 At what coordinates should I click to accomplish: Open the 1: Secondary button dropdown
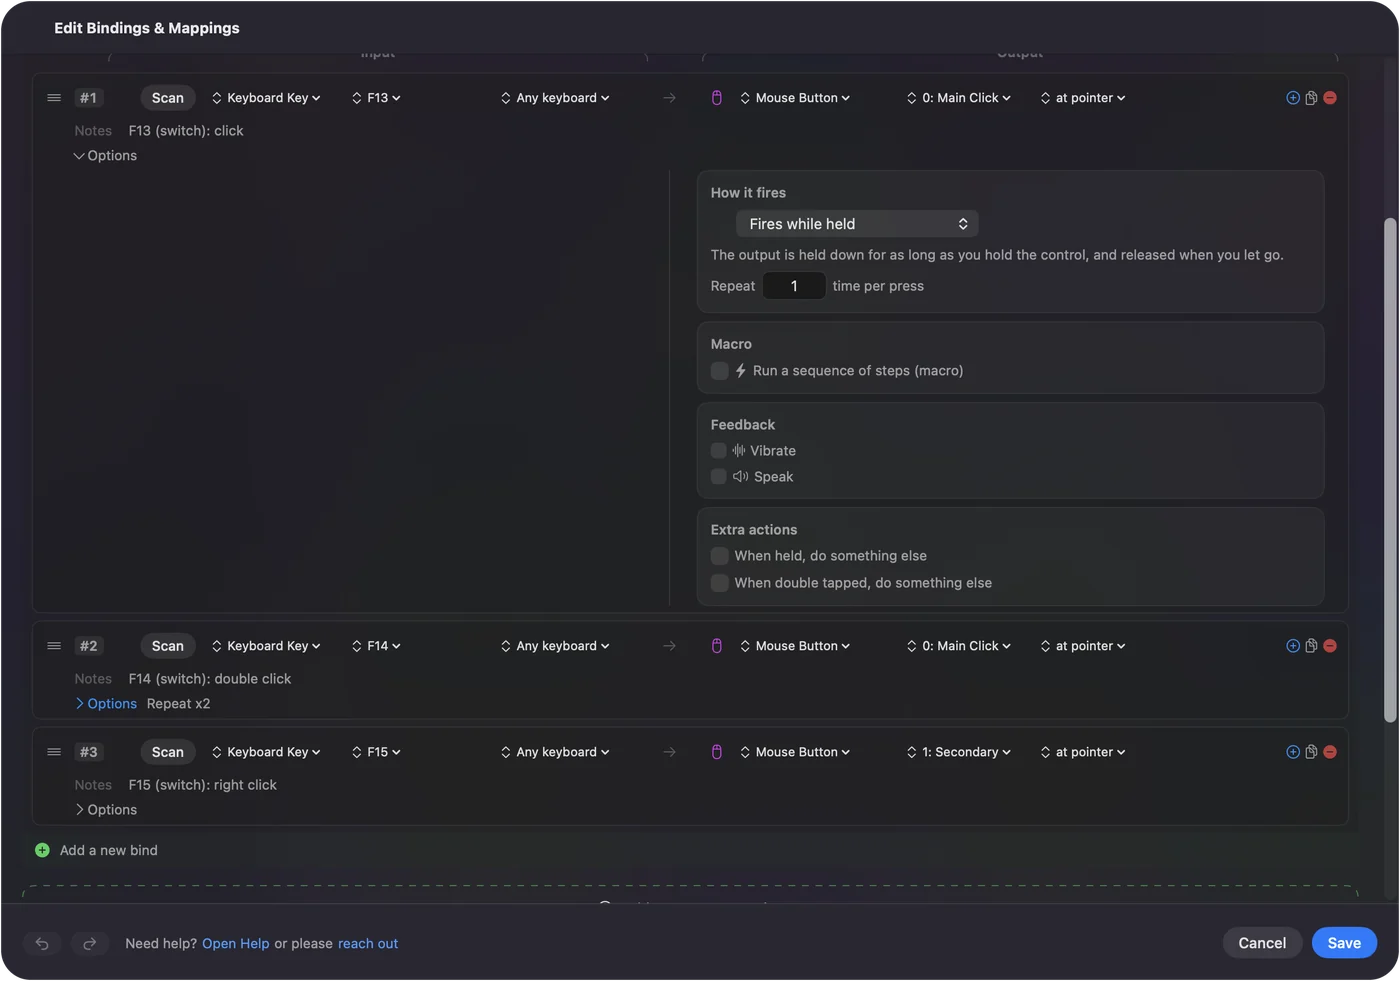tap(958, 752)
